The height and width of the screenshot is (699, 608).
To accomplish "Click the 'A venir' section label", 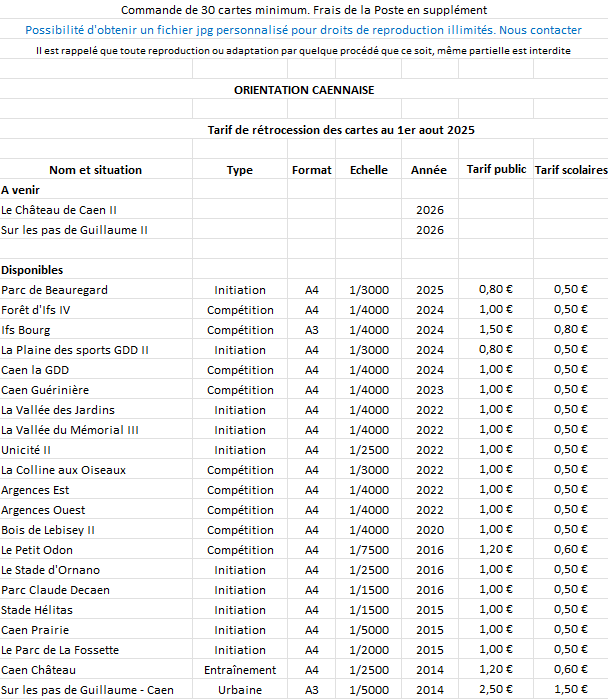I will coord(21,190).
